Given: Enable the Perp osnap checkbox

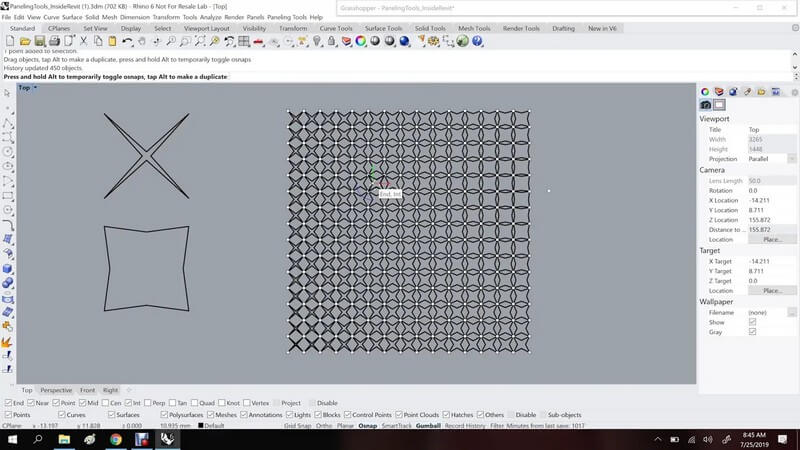Looking at the screenshot, I should coord(148,403).
